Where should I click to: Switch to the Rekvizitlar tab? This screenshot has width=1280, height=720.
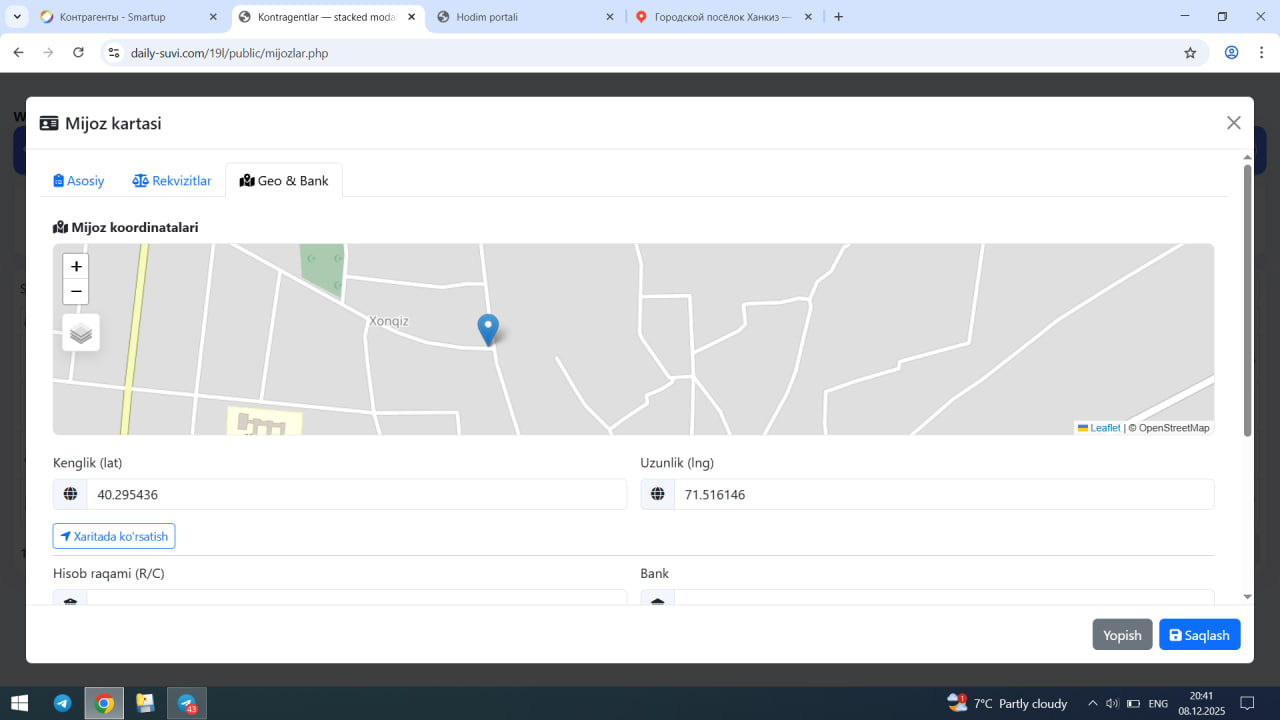pos(172,181)
